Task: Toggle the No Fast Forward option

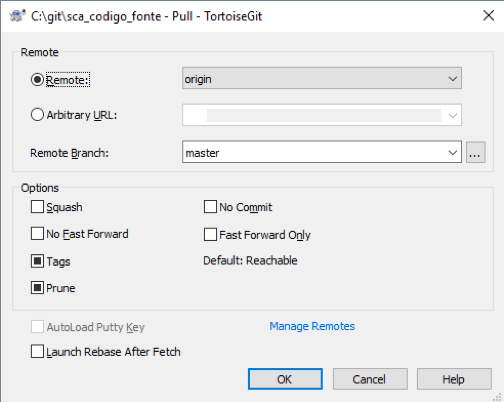Action: coord(37,234)
